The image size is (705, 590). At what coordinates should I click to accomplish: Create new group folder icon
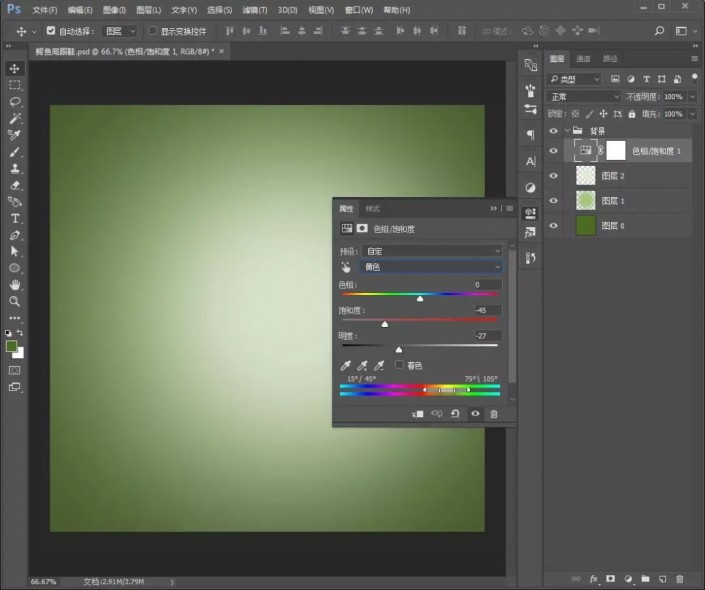645,579
